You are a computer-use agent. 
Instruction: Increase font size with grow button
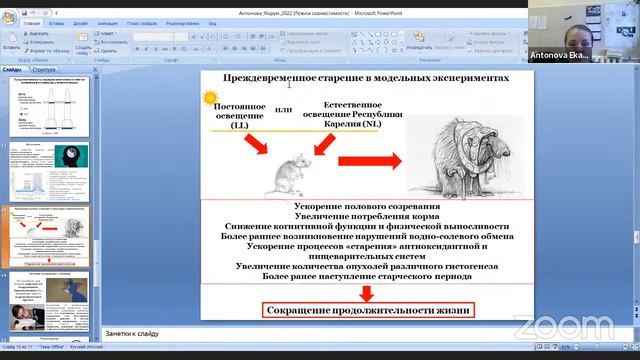(x=194, y=37)
